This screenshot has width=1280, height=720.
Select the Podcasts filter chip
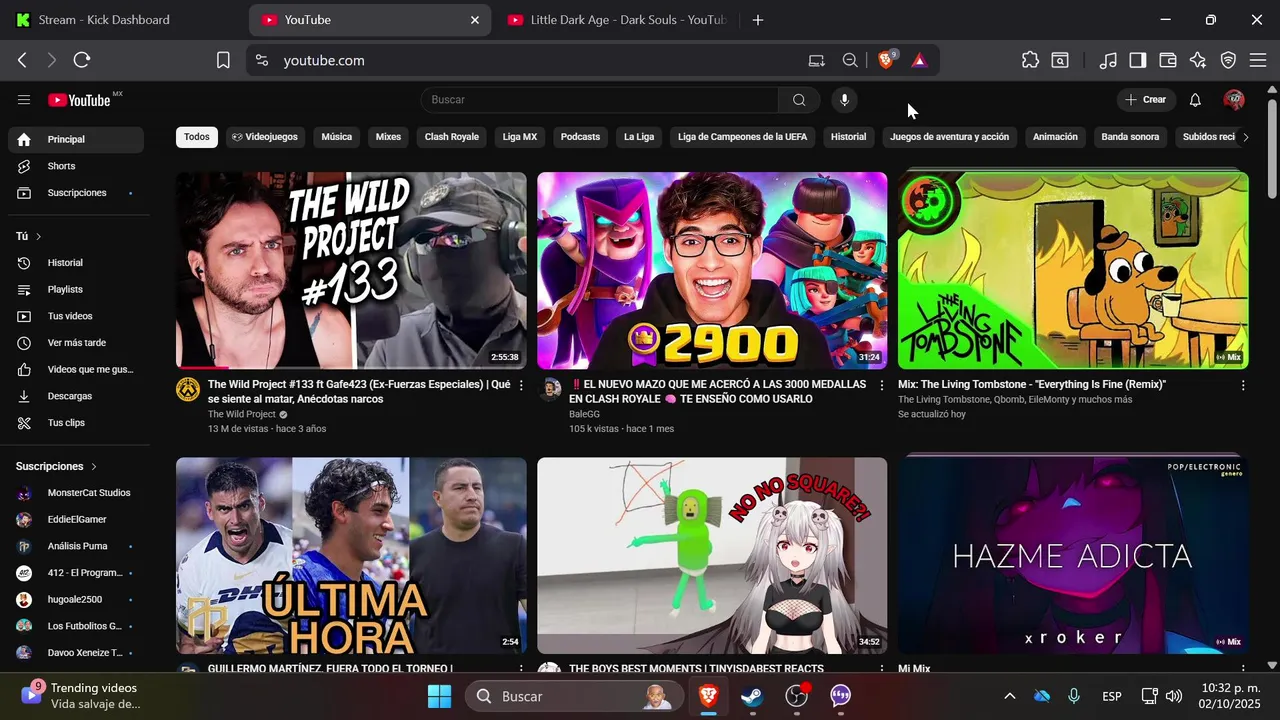[580, 137]
